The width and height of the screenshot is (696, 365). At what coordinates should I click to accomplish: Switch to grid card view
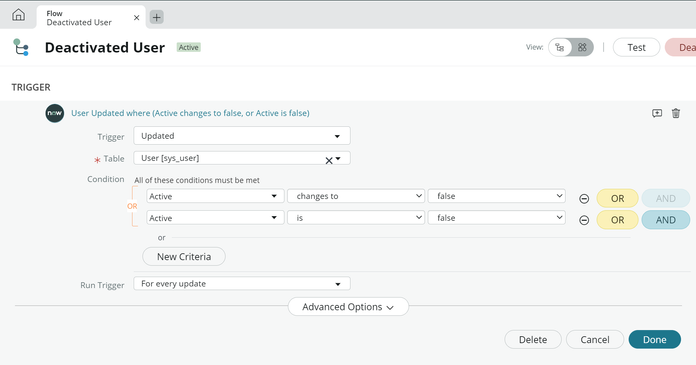tap(582, 47)
